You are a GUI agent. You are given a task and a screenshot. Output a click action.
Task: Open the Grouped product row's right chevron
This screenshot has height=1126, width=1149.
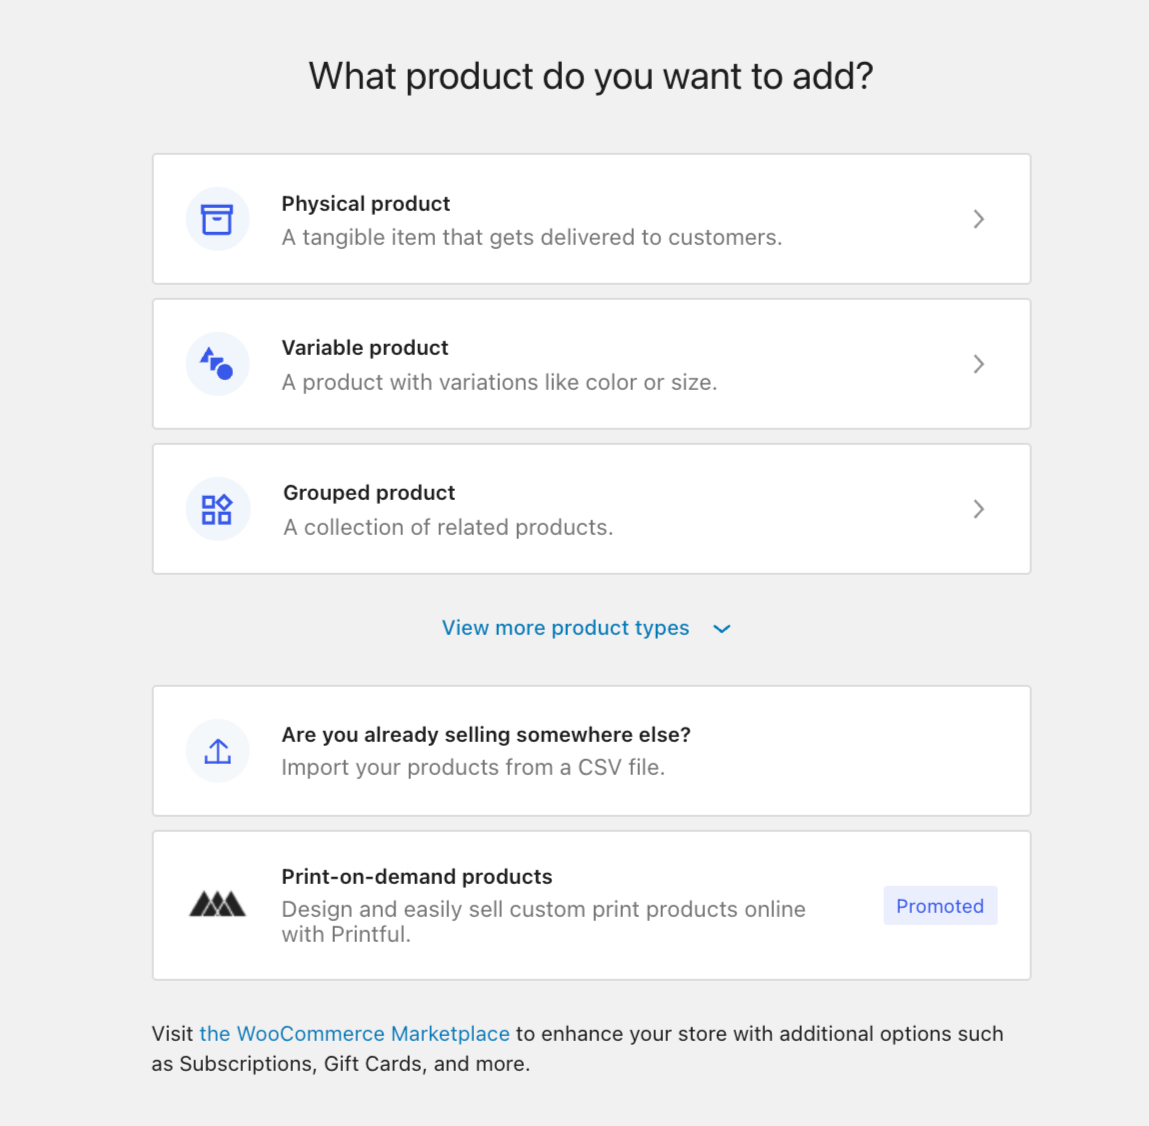979,509
